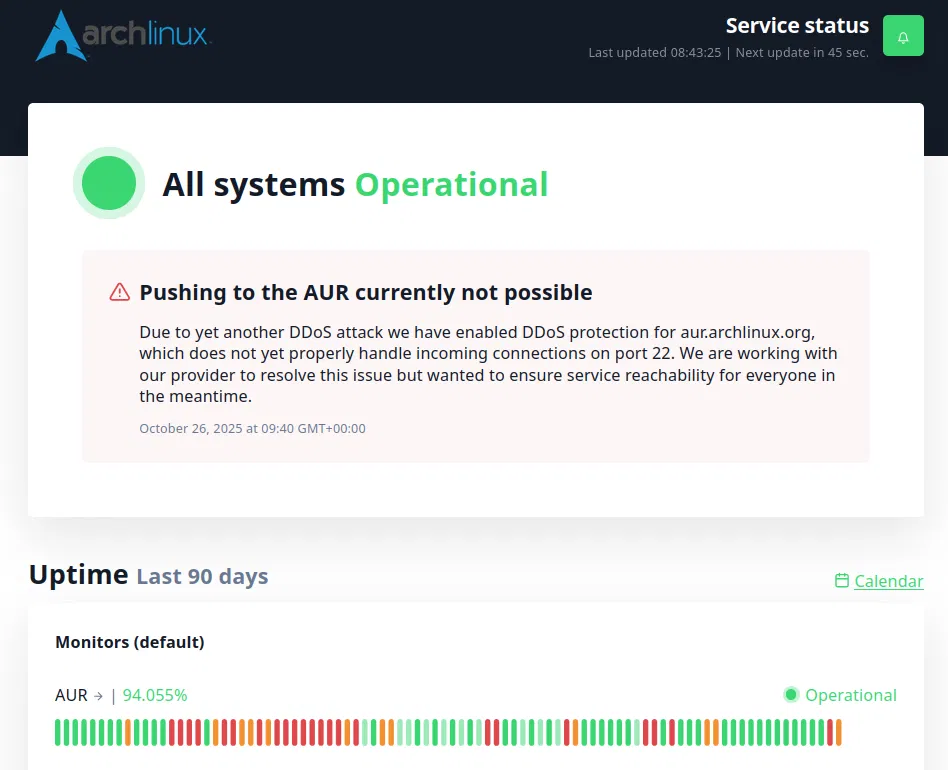The width and height of the screenshot is (948, 770).
Task: Click the 'Next update in 45 sec.' text
Action: pos(802,53)
